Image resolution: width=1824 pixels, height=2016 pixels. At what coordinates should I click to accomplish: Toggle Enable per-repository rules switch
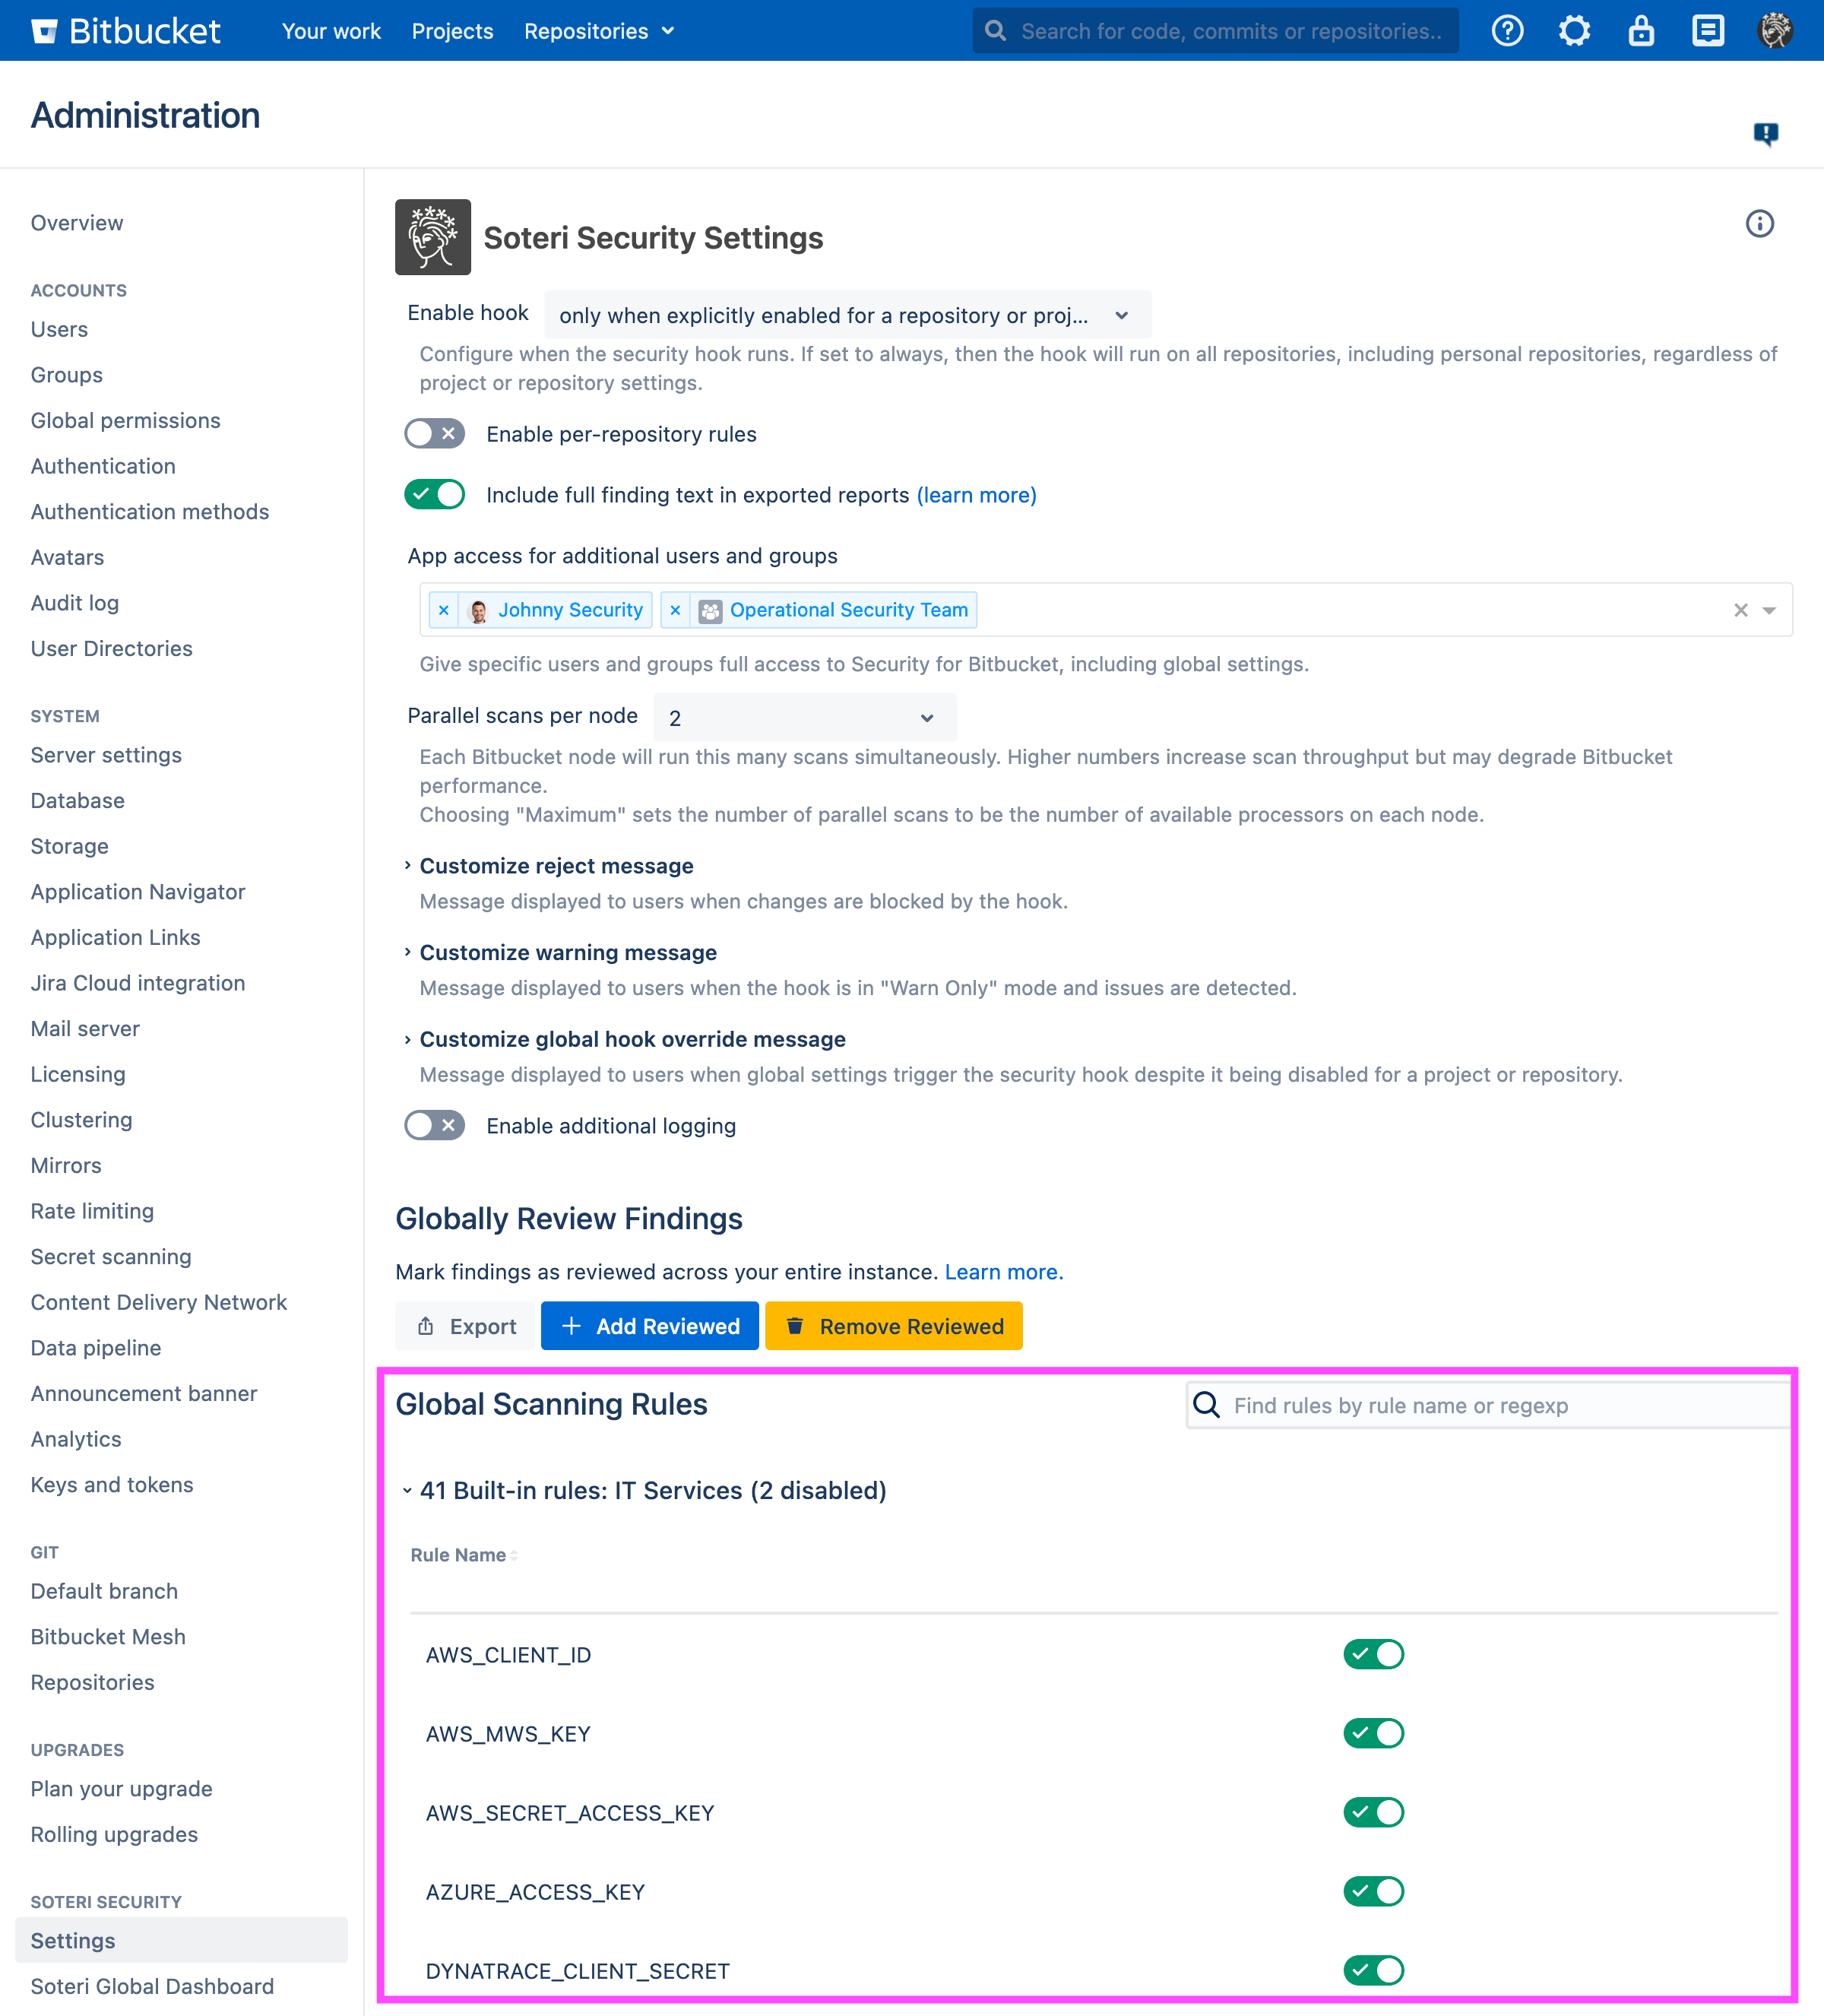[x=435, y=434]
